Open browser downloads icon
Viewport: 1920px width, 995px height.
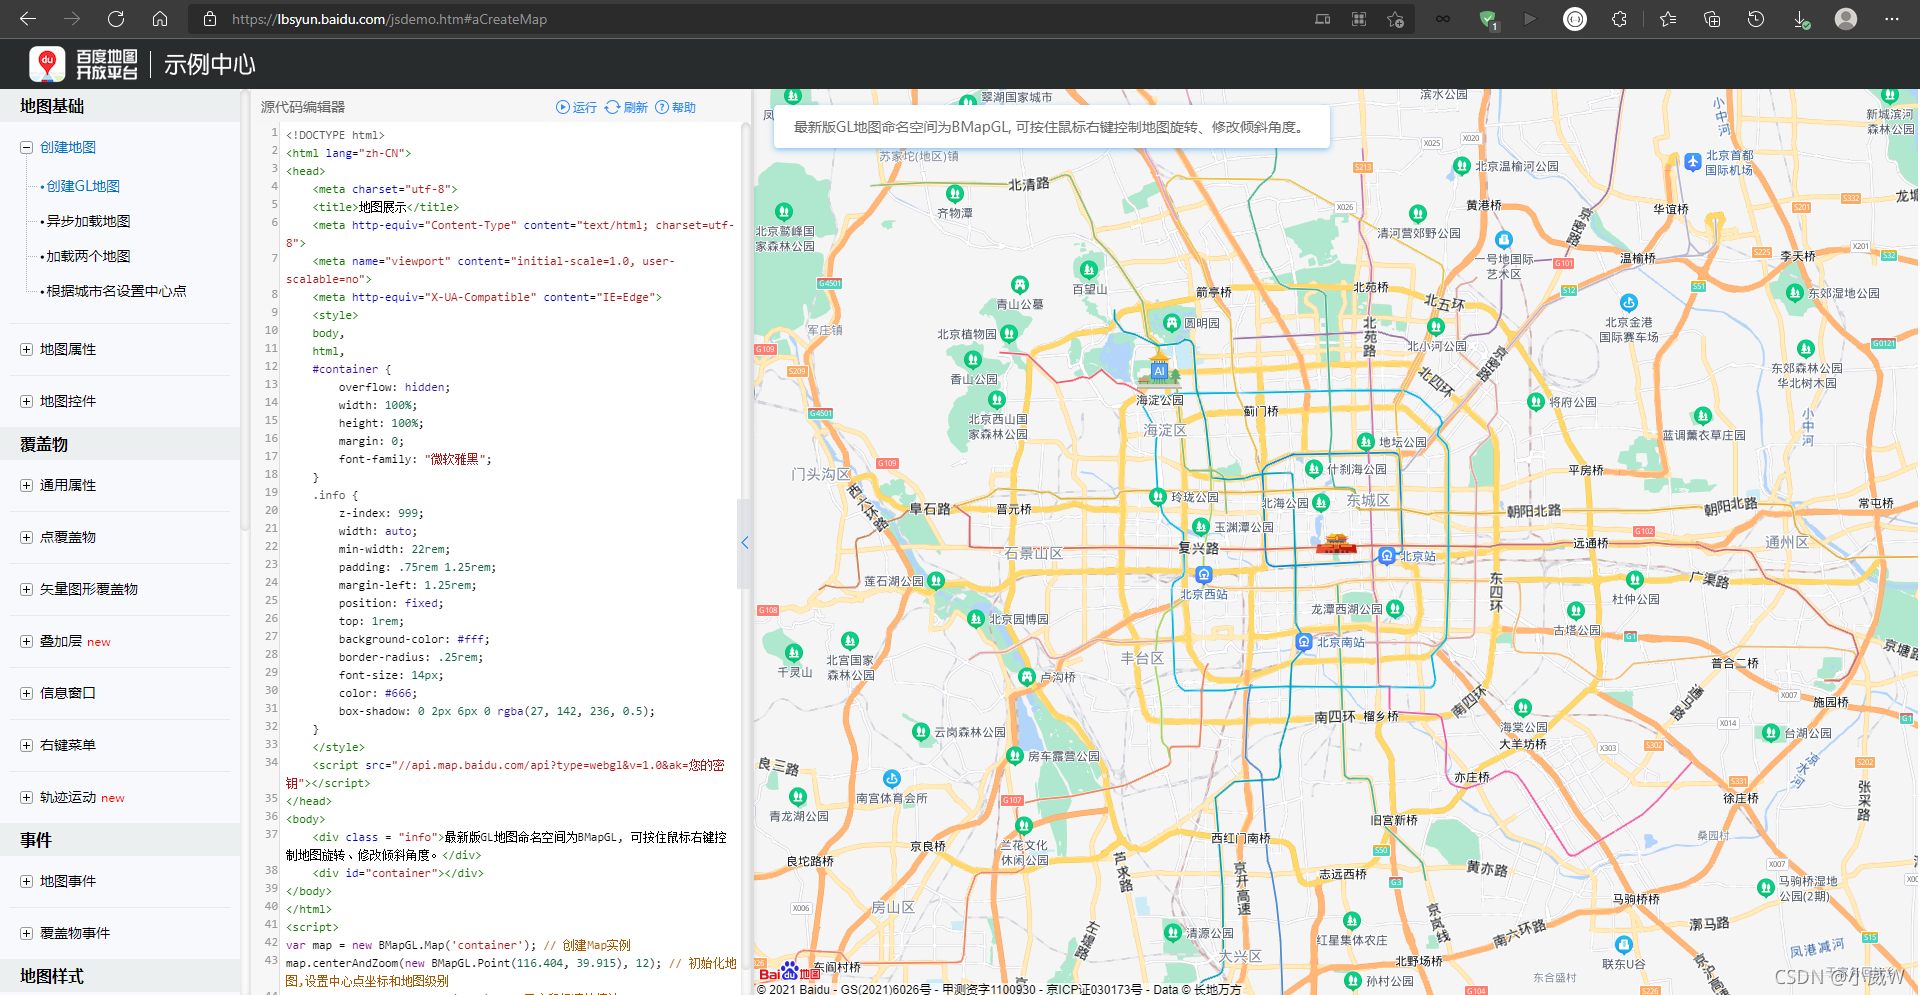click(1800, 19)
